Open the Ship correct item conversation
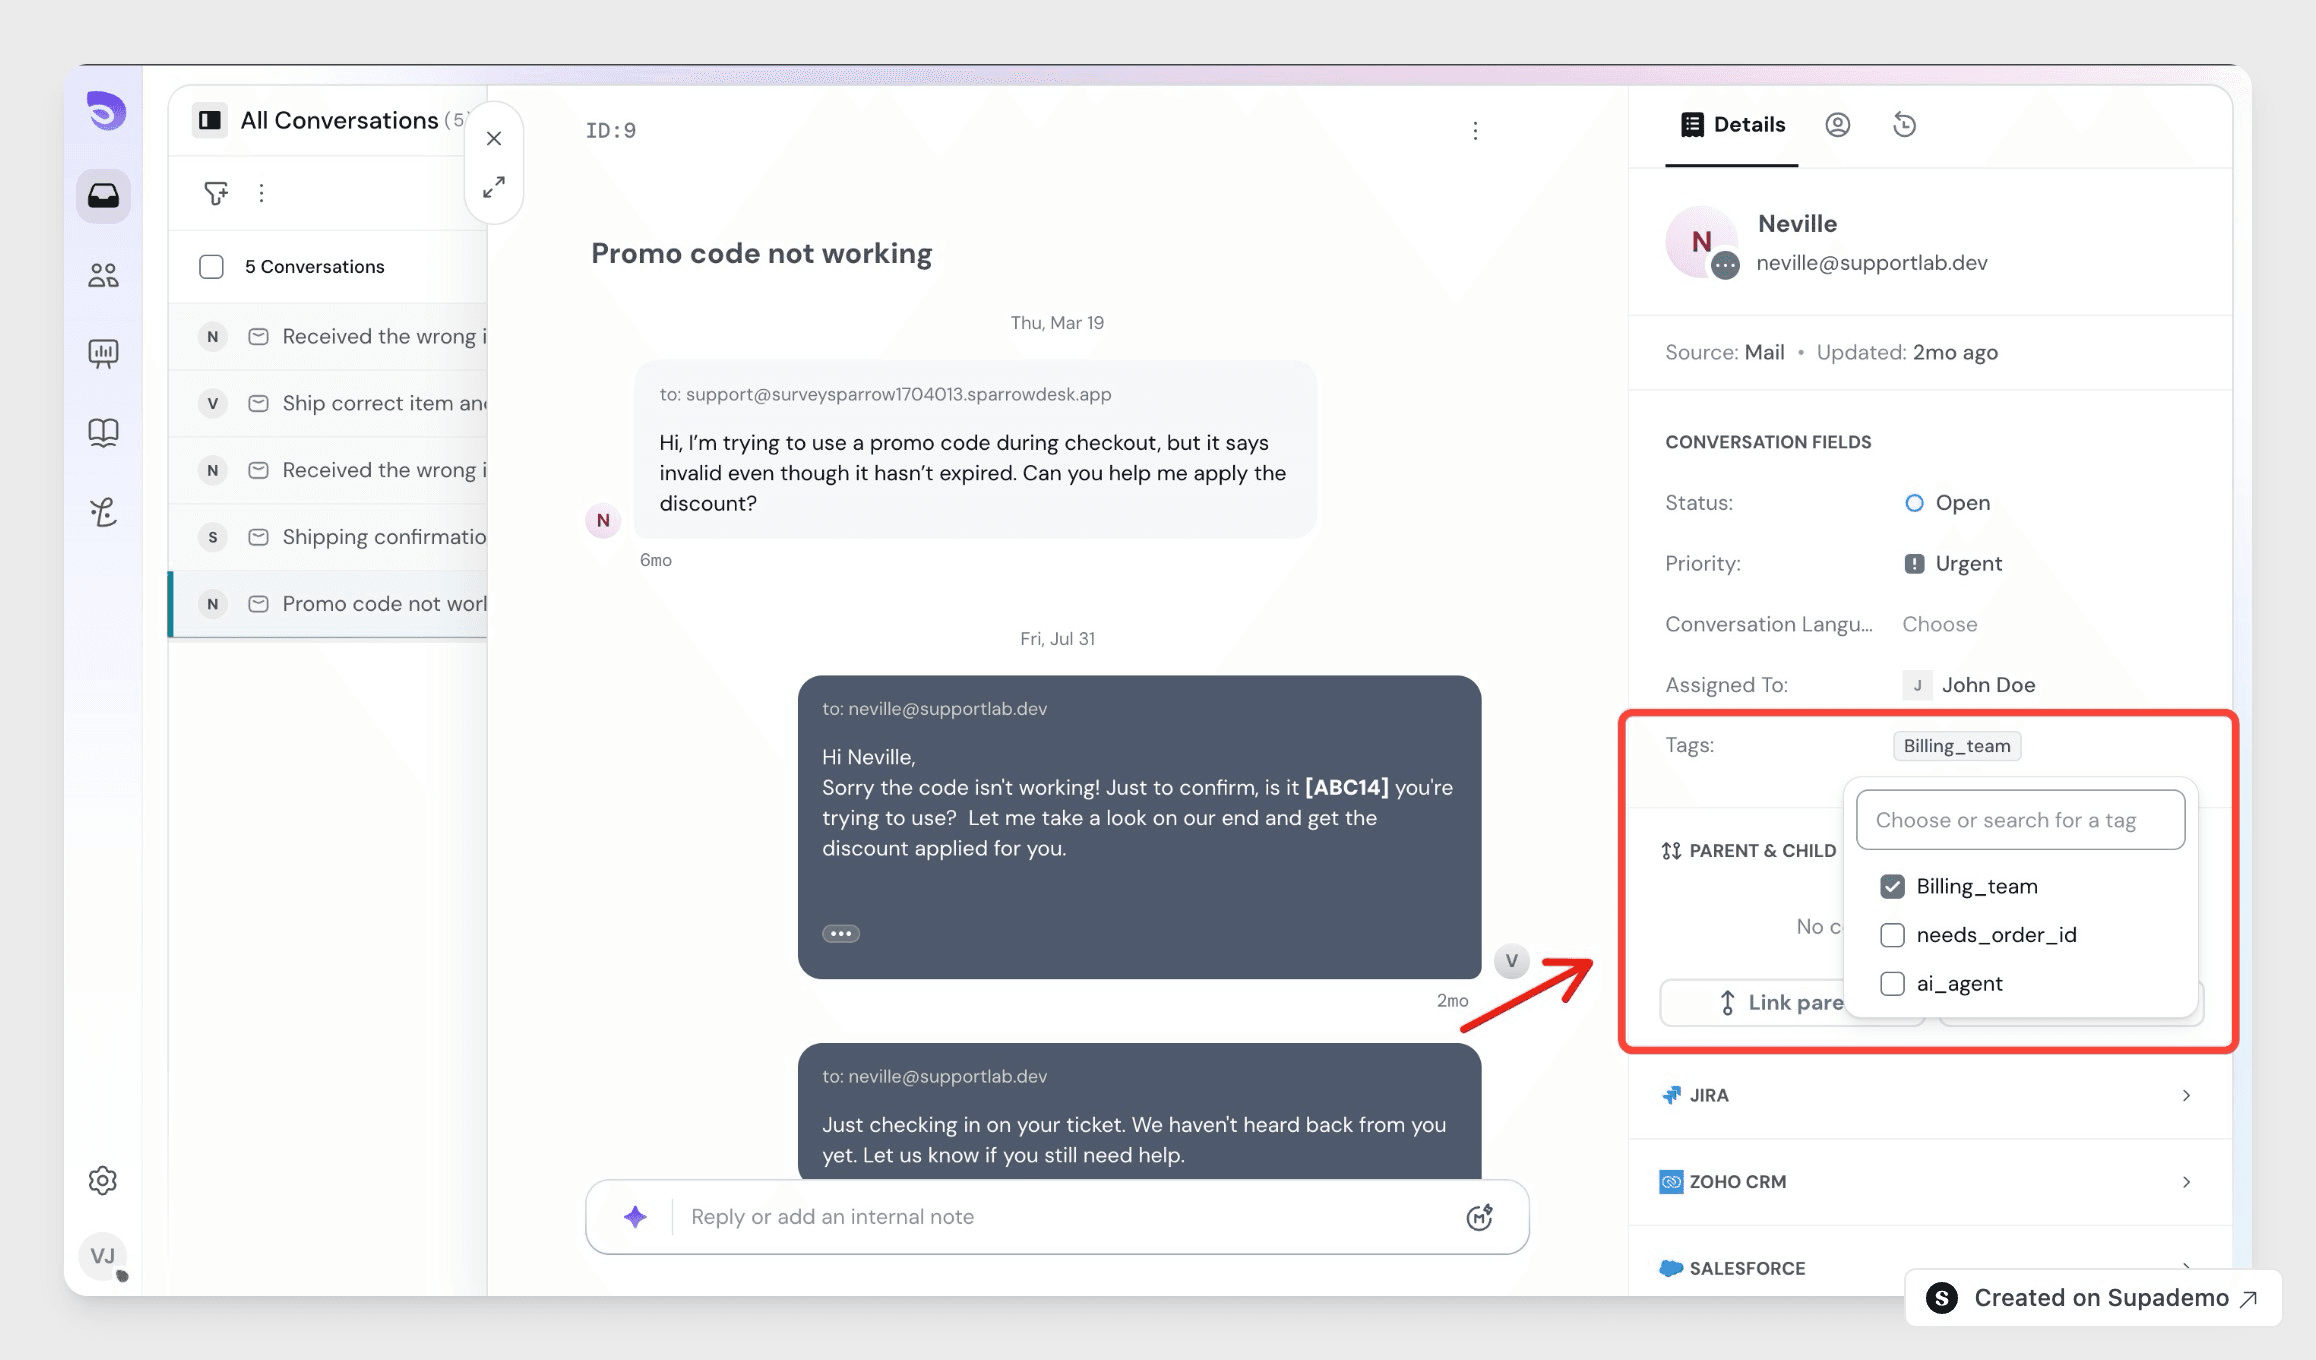2316x1360 pixels. pos(329,404)
